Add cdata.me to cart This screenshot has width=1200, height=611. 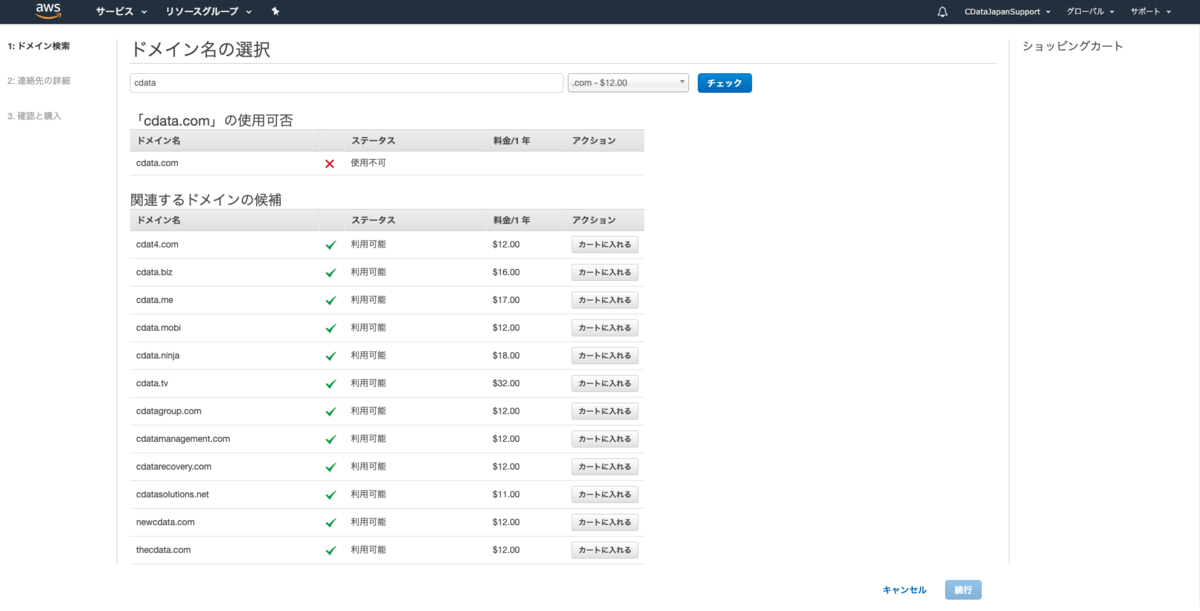[x=605, y=300]
